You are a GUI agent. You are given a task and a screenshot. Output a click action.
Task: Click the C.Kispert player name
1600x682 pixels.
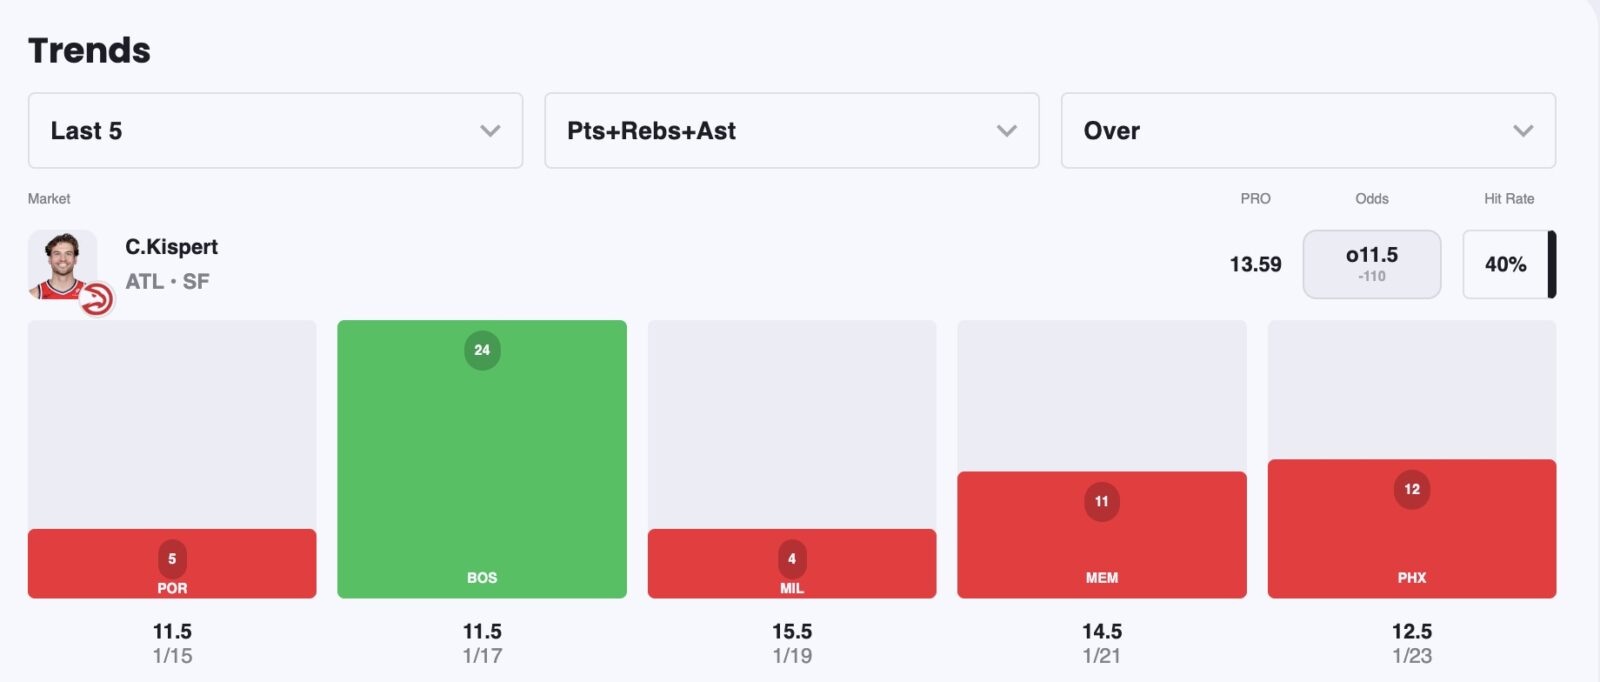click(171, 247)
